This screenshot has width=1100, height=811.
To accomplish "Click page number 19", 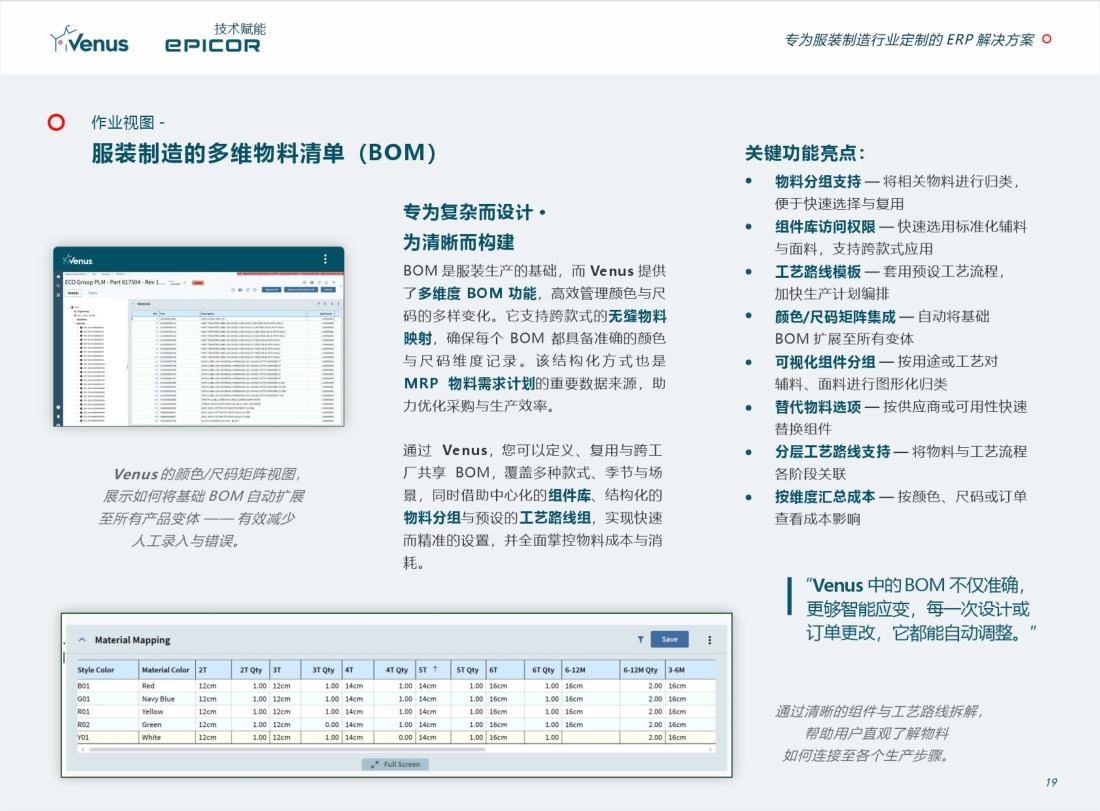I will pos(1051,782).
